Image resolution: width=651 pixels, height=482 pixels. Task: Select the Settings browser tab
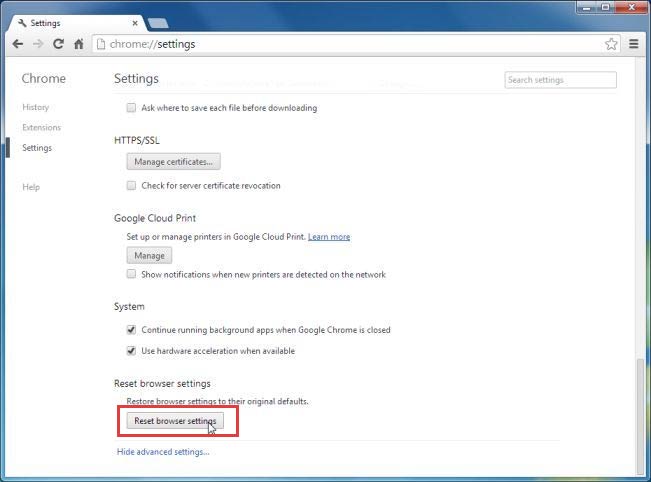[77, 23]
